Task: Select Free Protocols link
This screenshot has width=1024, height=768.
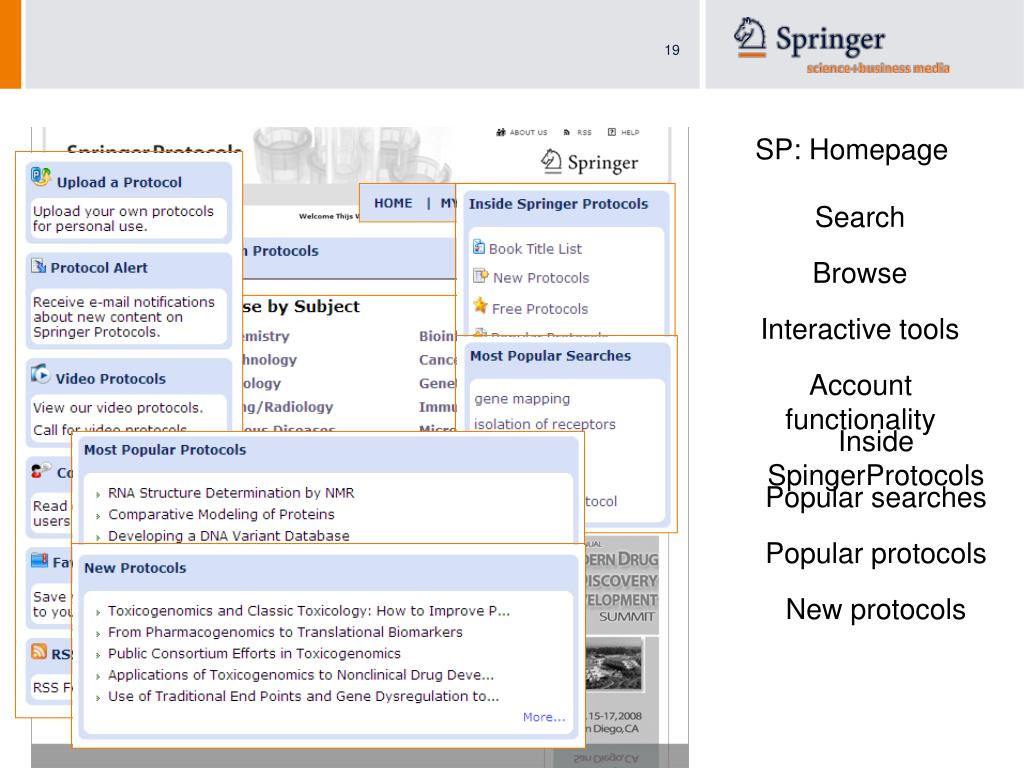Action: (x=539, y=308)
